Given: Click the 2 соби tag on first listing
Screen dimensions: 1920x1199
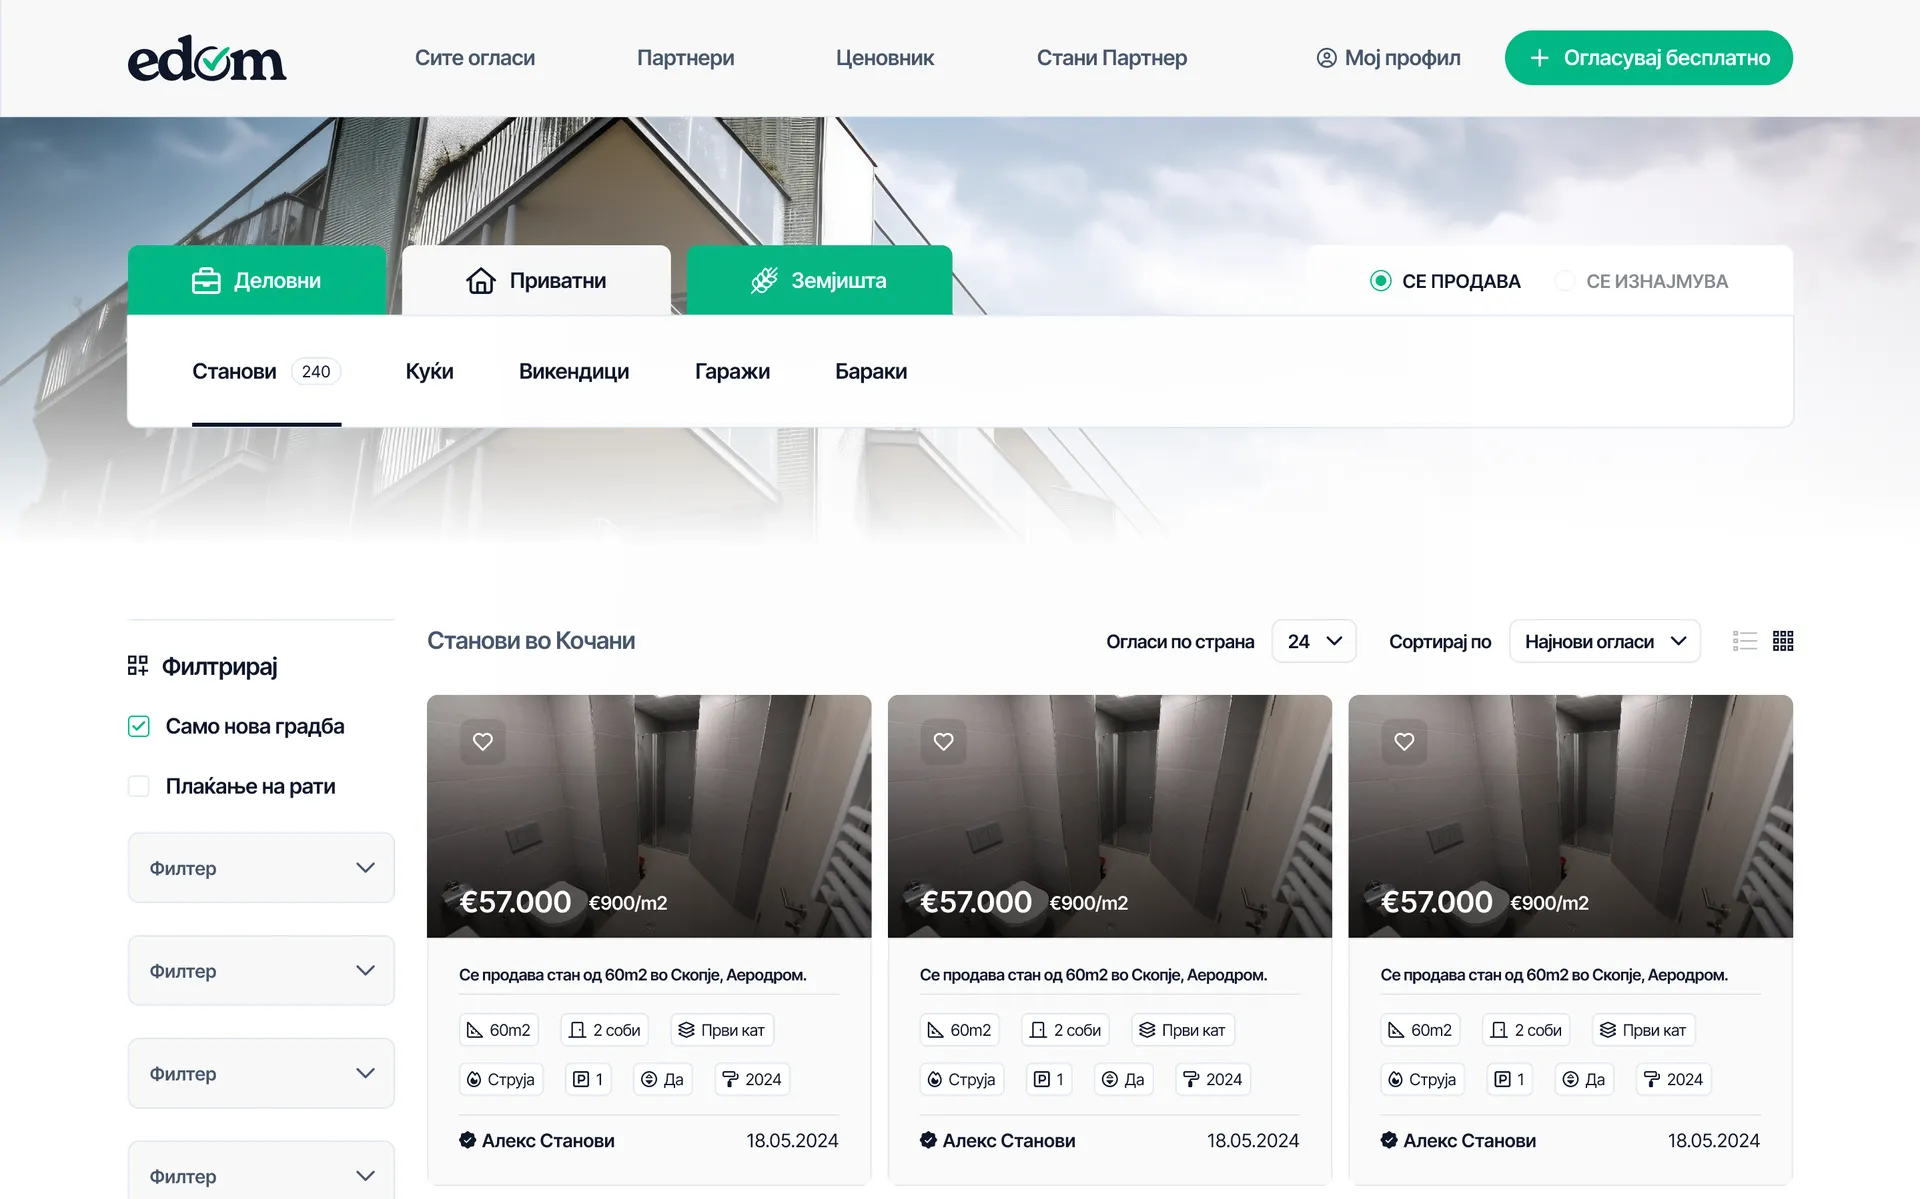Looking at the screenshot, I should click(x=605, y=1030).
